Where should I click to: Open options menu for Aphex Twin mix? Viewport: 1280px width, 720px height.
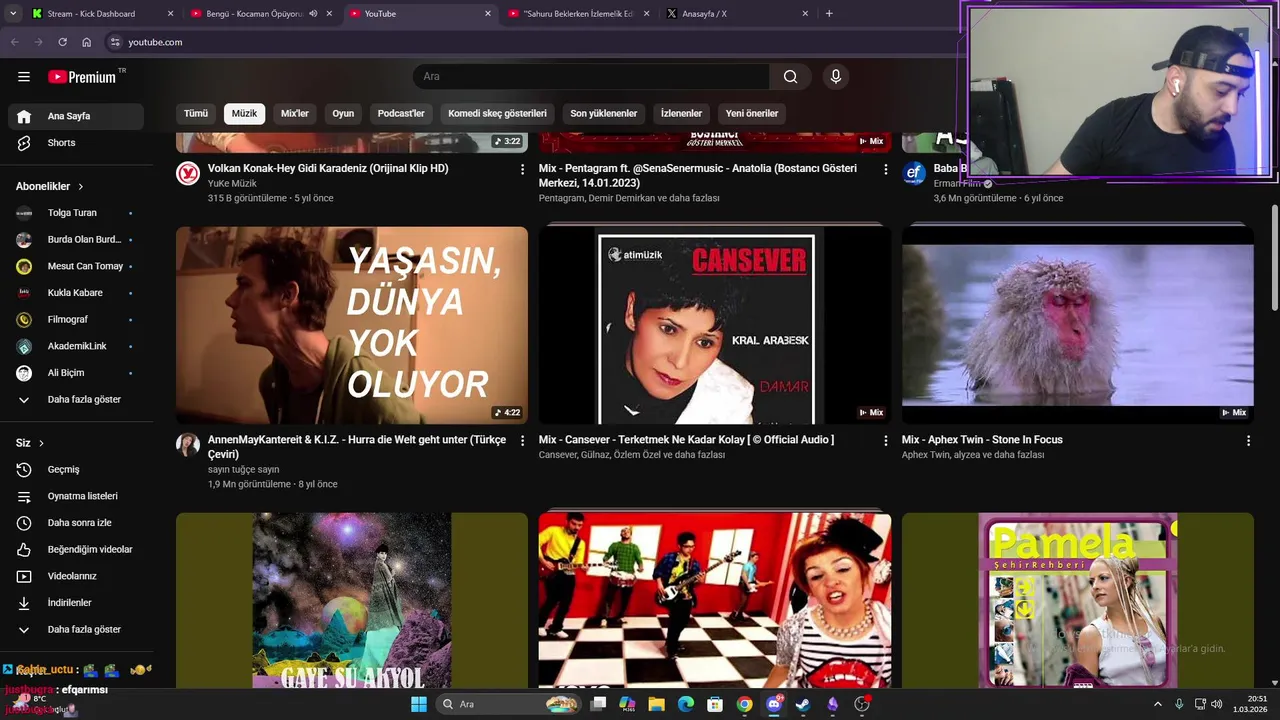click(1248, 441)
